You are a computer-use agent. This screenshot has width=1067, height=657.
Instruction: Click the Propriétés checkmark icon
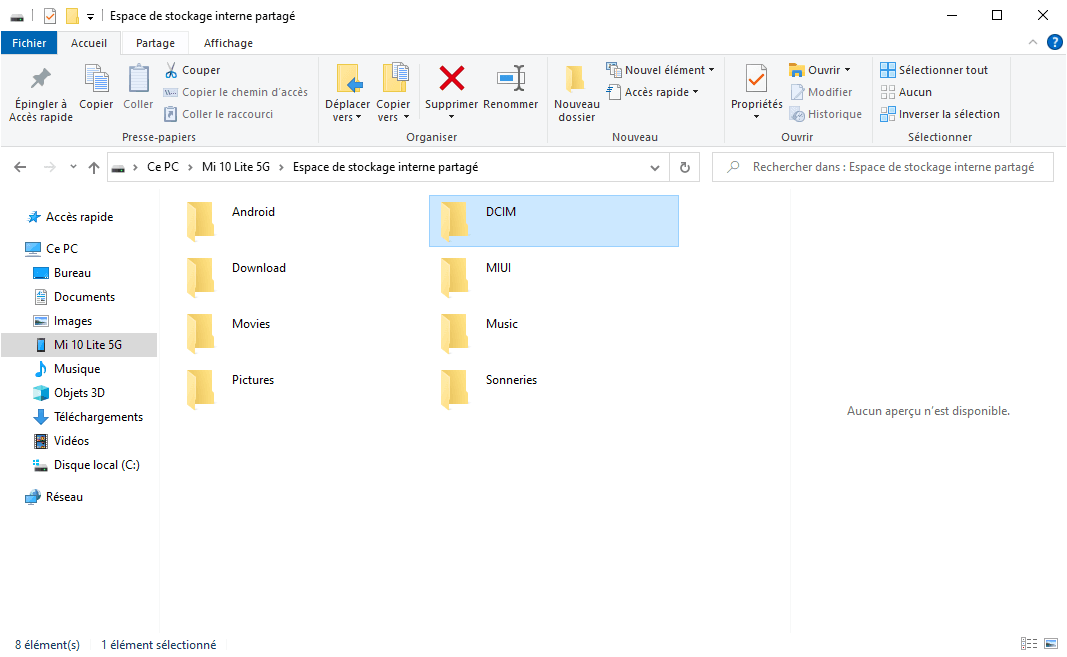pyautogui.click(x=756, y=78)
